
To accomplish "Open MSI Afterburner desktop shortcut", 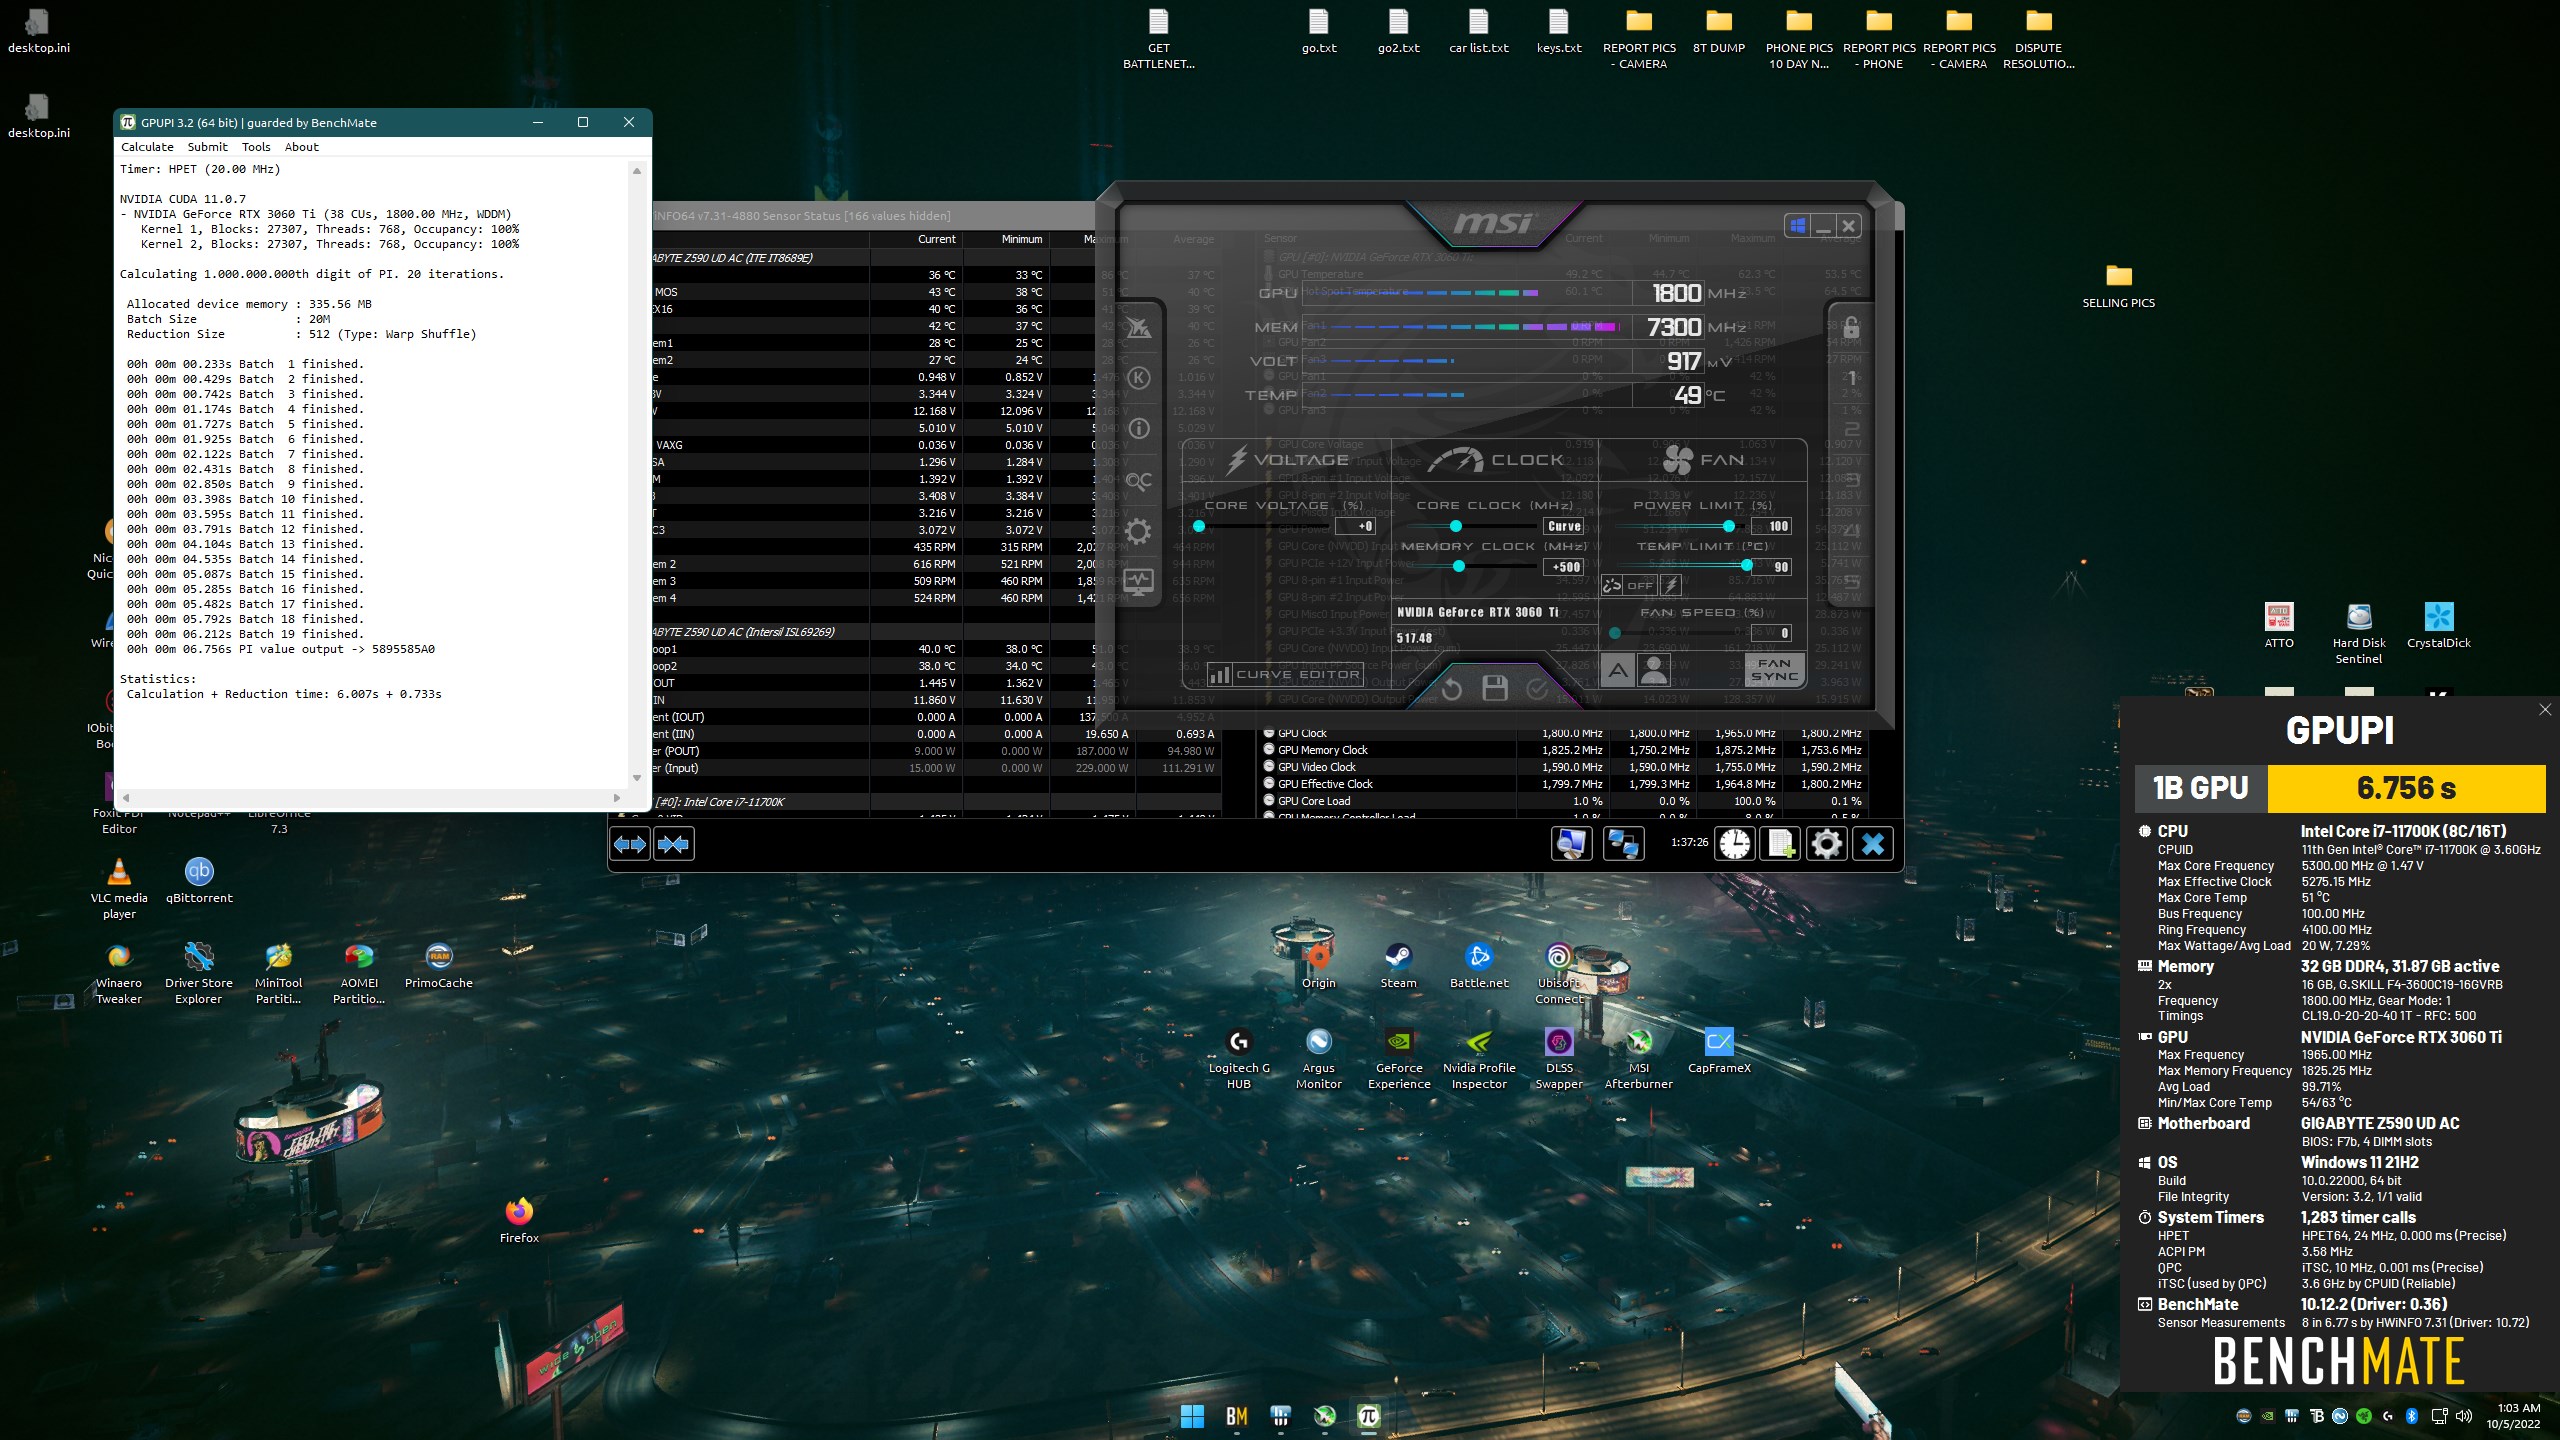I will (x=1638, y=1058).
